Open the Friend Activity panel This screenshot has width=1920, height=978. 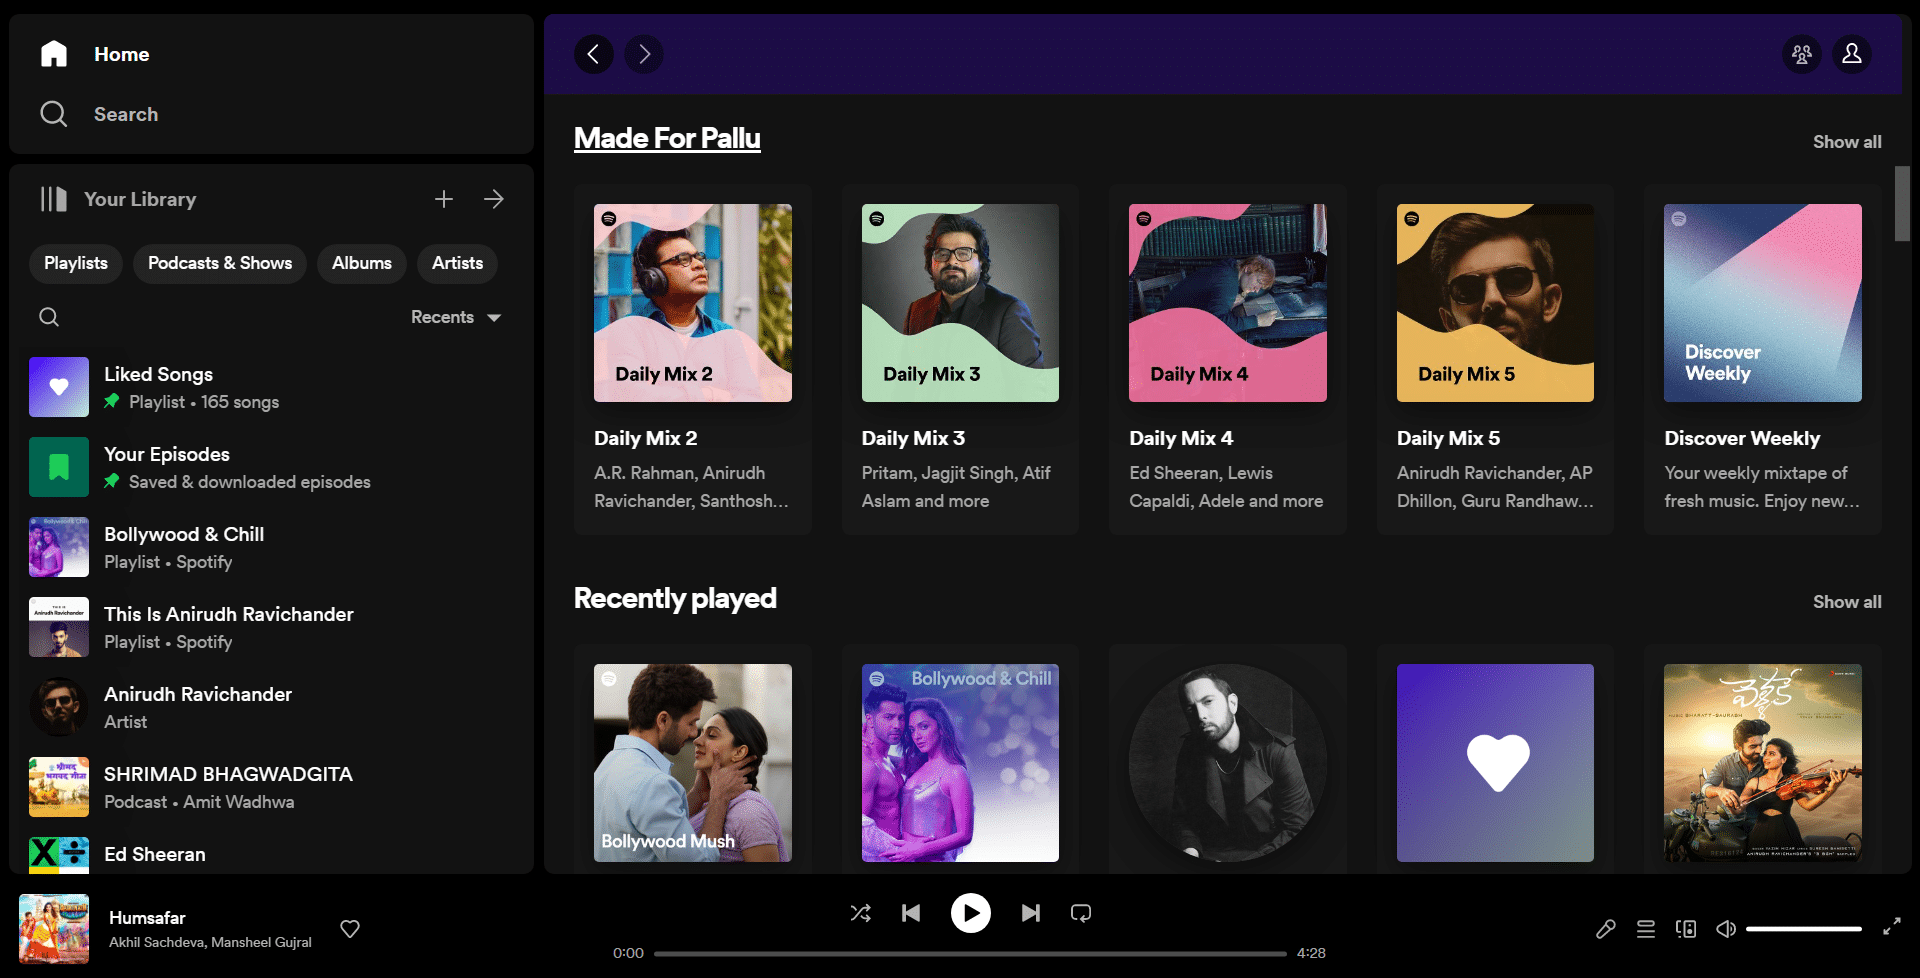tap(1801, 54)
